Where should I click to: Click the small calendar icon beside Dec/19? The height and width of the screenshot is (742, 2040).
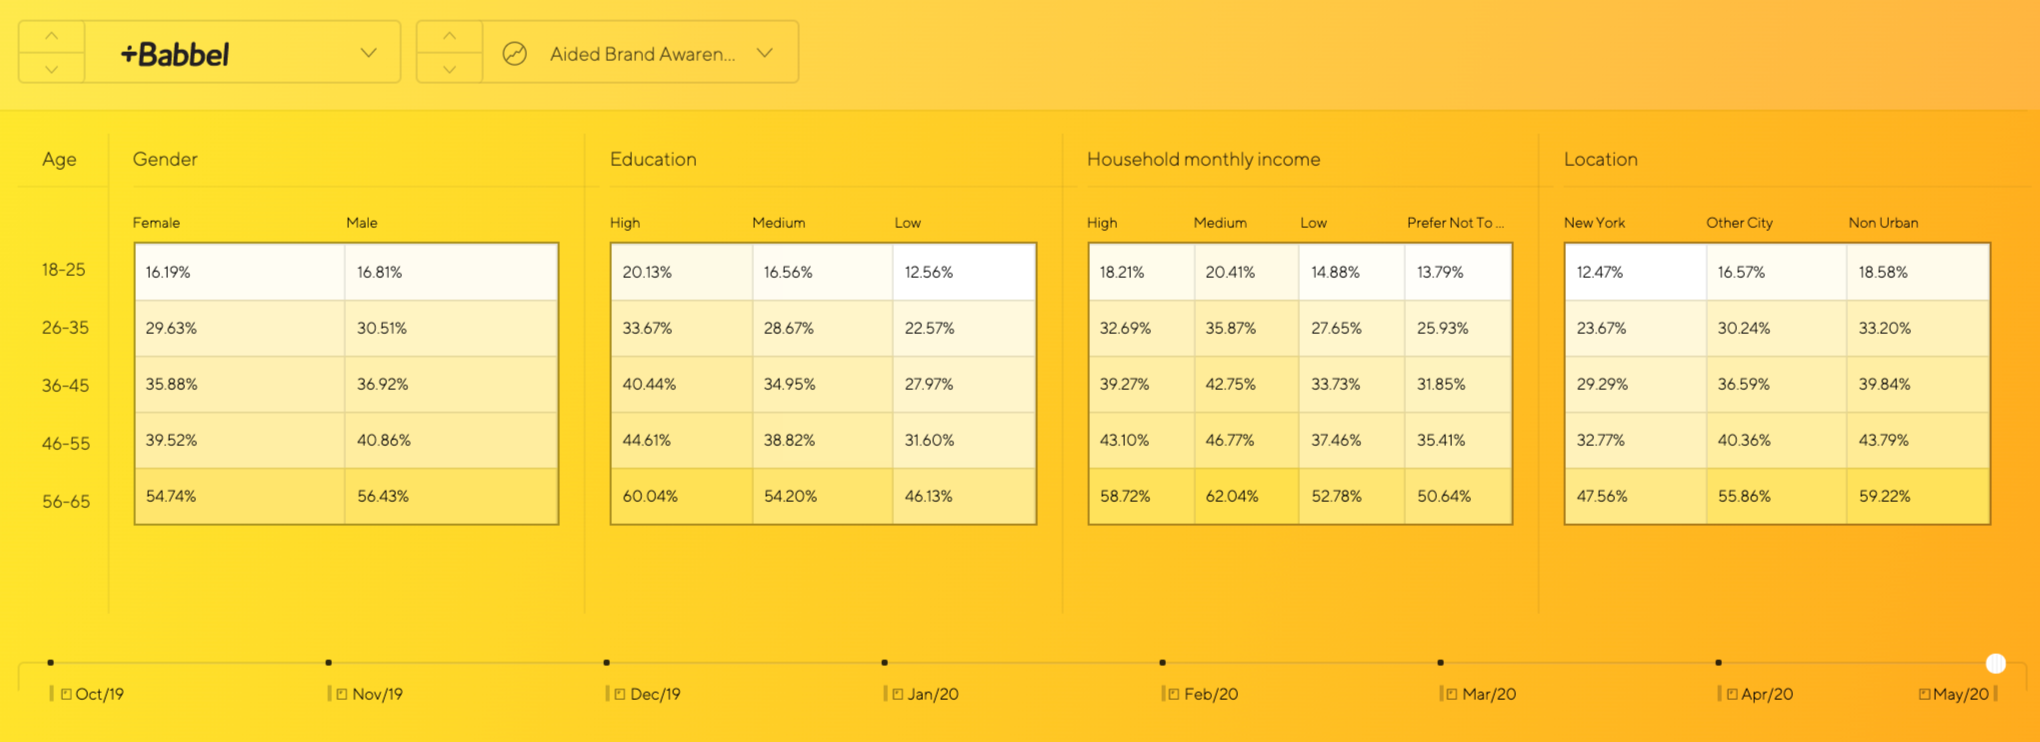(620, 694)
